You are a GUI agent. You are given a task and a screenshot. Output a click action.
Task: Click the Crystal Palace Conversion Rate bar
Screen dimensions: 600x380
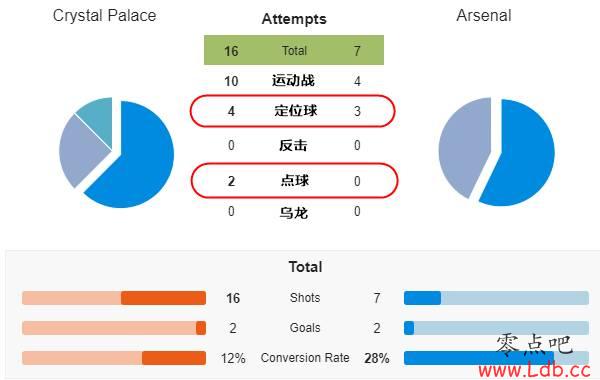pos(114,358)
